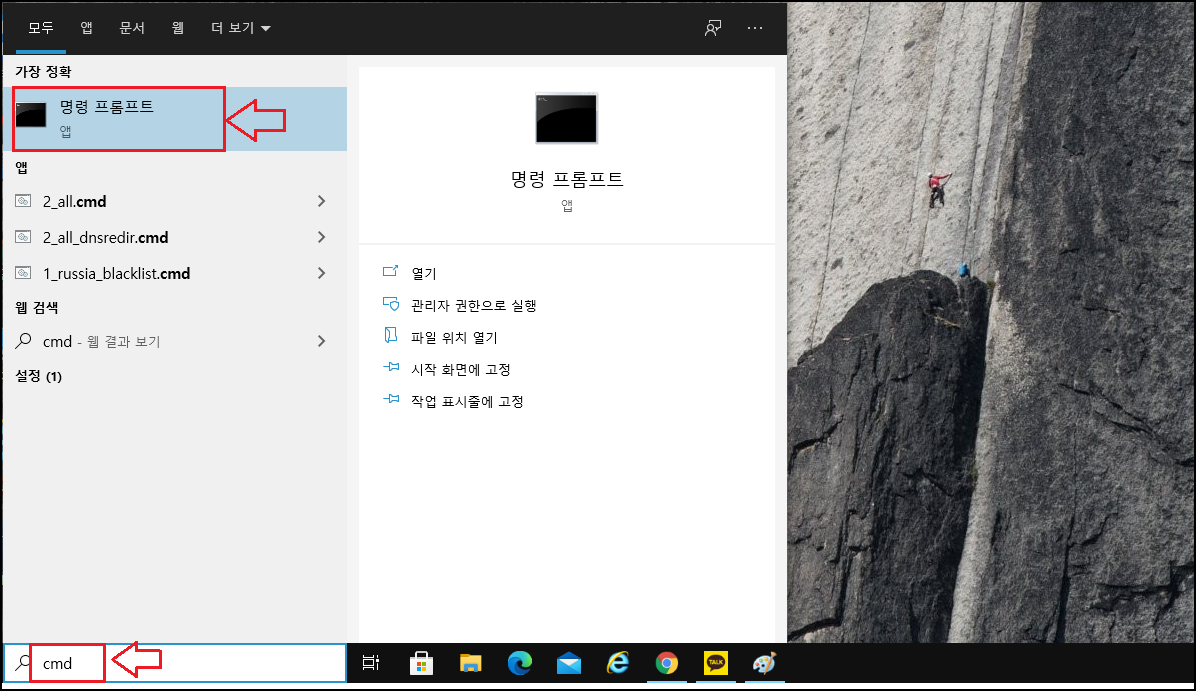Click the 열기 action

[x=423, y=273]
